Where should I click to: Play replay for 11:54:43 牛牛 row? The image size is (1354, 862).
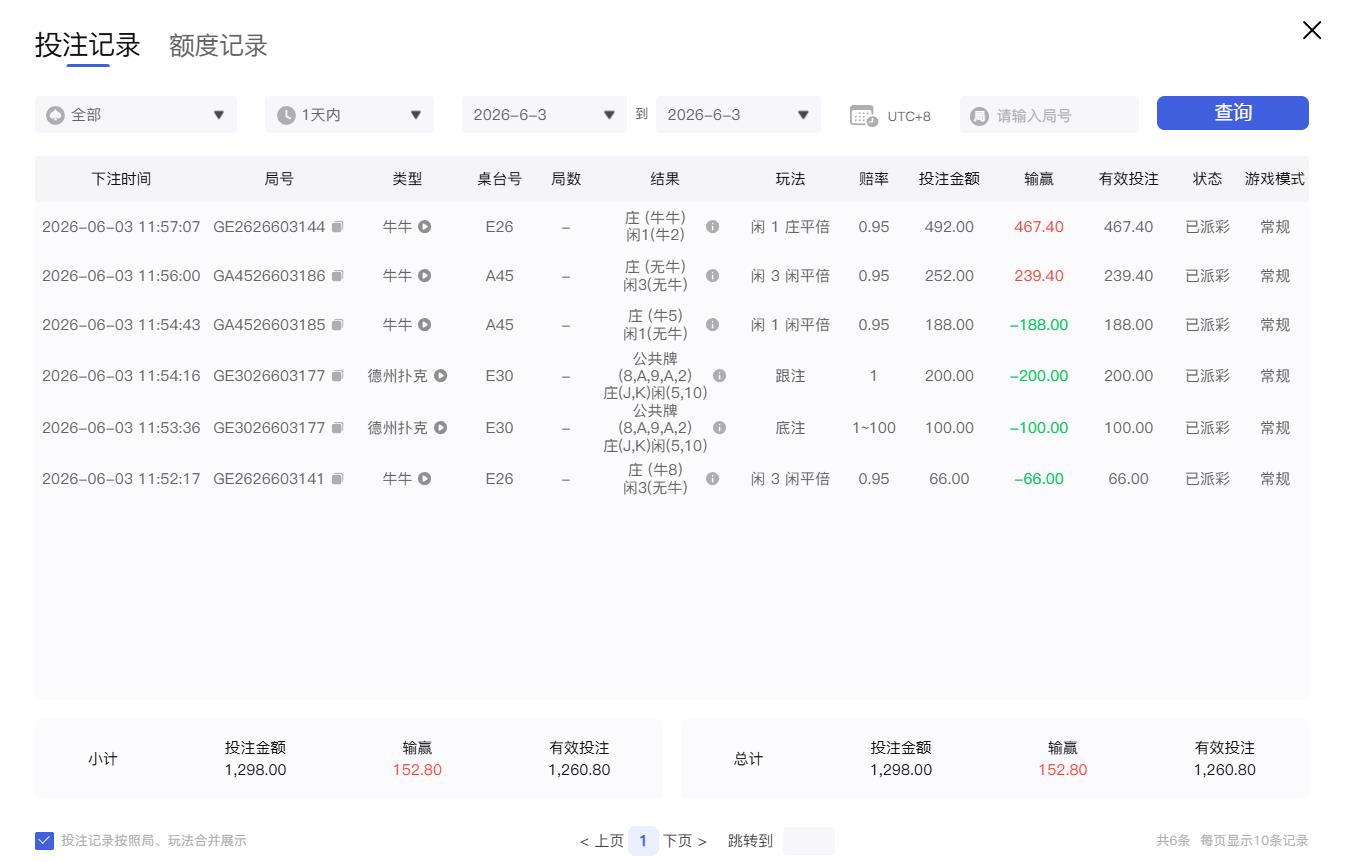(x=425, y=325)
